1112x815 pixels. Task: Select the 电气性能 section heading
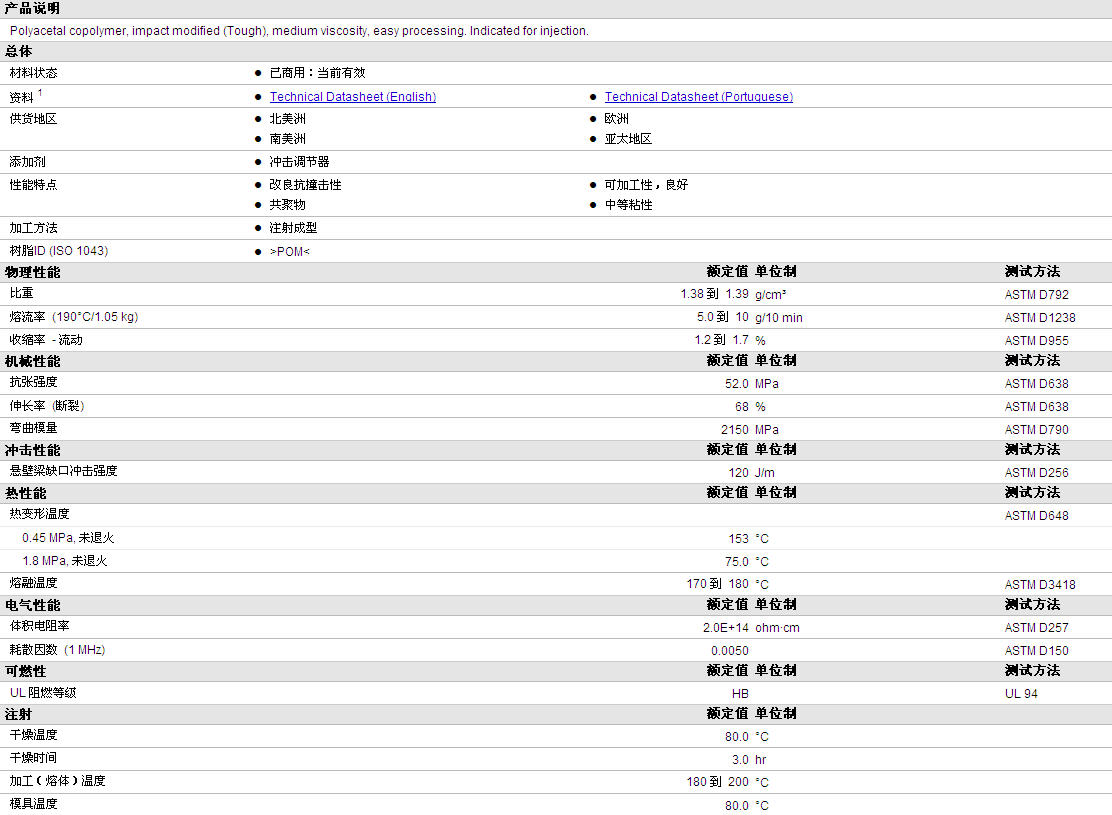32,605
